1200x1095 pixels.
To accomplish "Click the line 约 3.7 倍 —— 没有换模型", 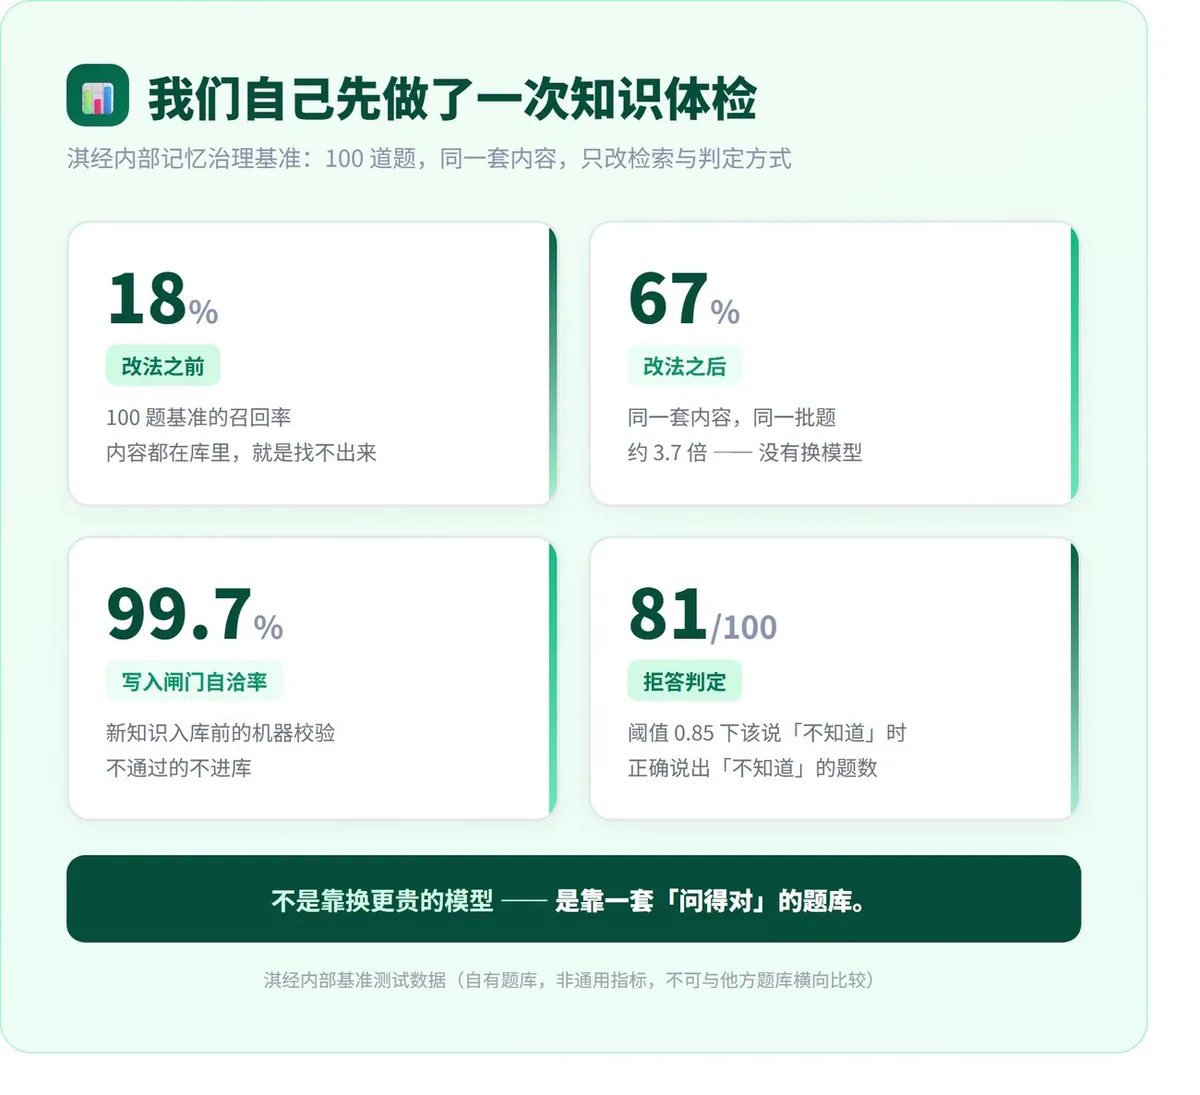I will pos(745,453).
